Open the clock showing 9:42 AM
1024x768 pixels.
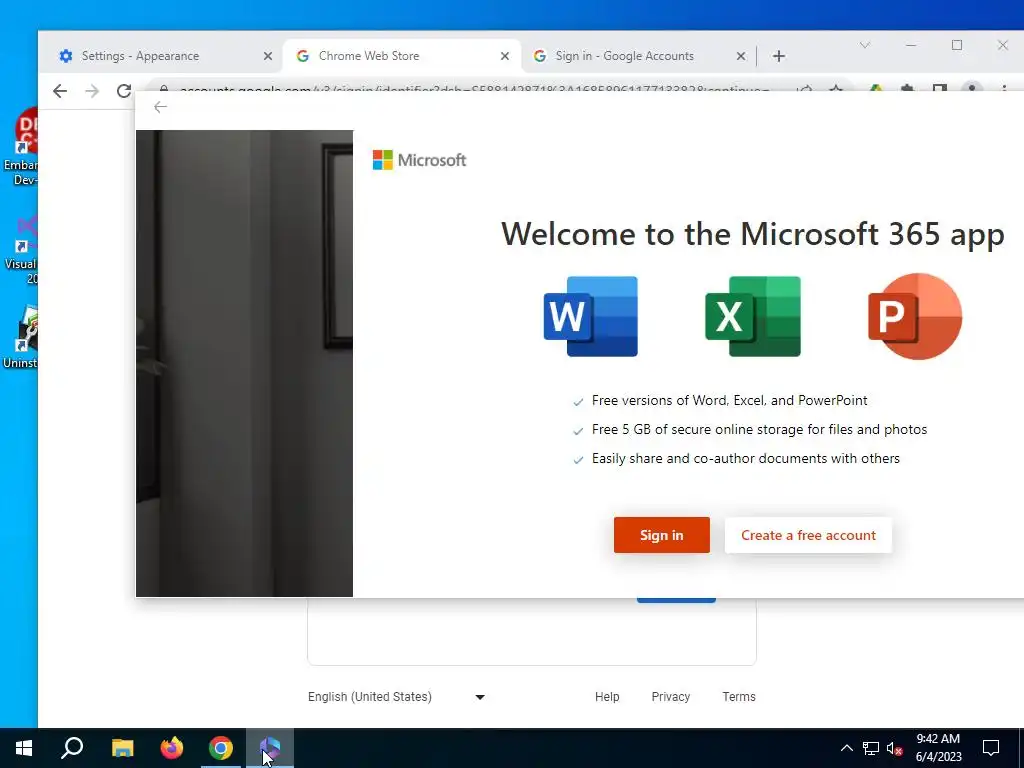pos(938,748)
